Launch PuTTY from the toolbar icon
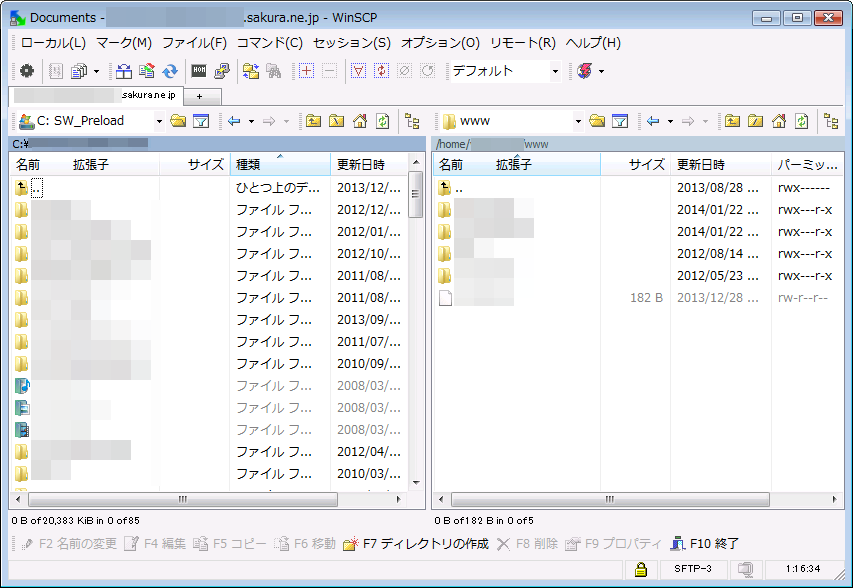This screenshot has height=588, width=853. 222,71
